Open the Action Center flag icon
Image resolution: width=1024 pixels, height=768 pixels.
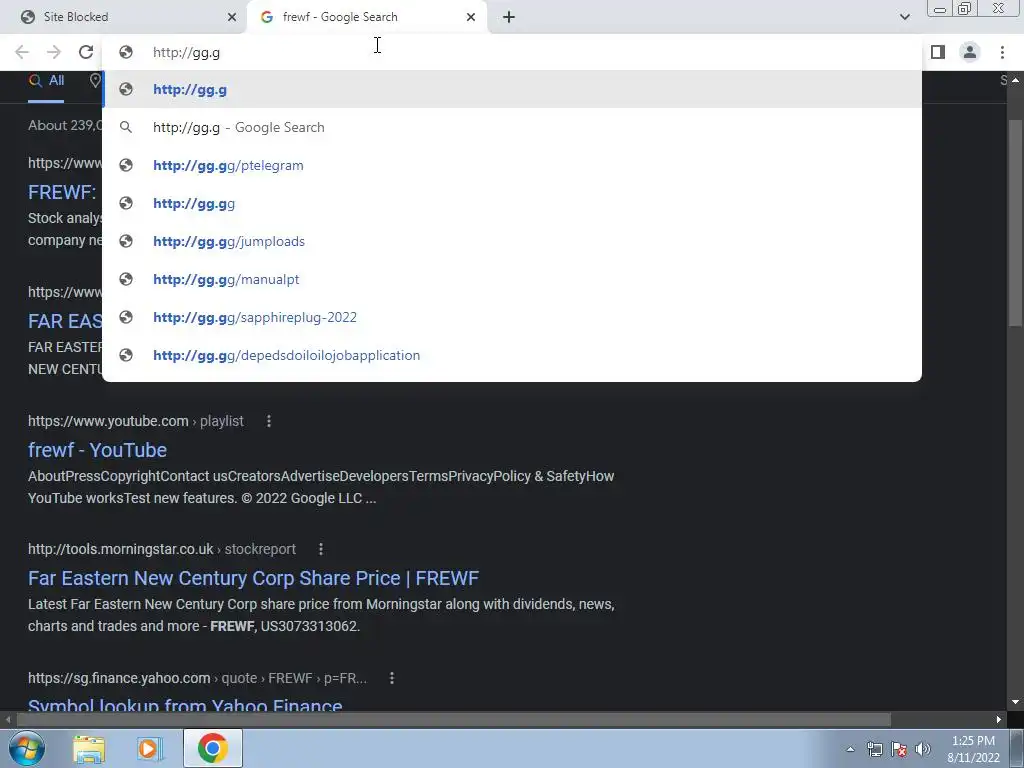tap(899, 749)
